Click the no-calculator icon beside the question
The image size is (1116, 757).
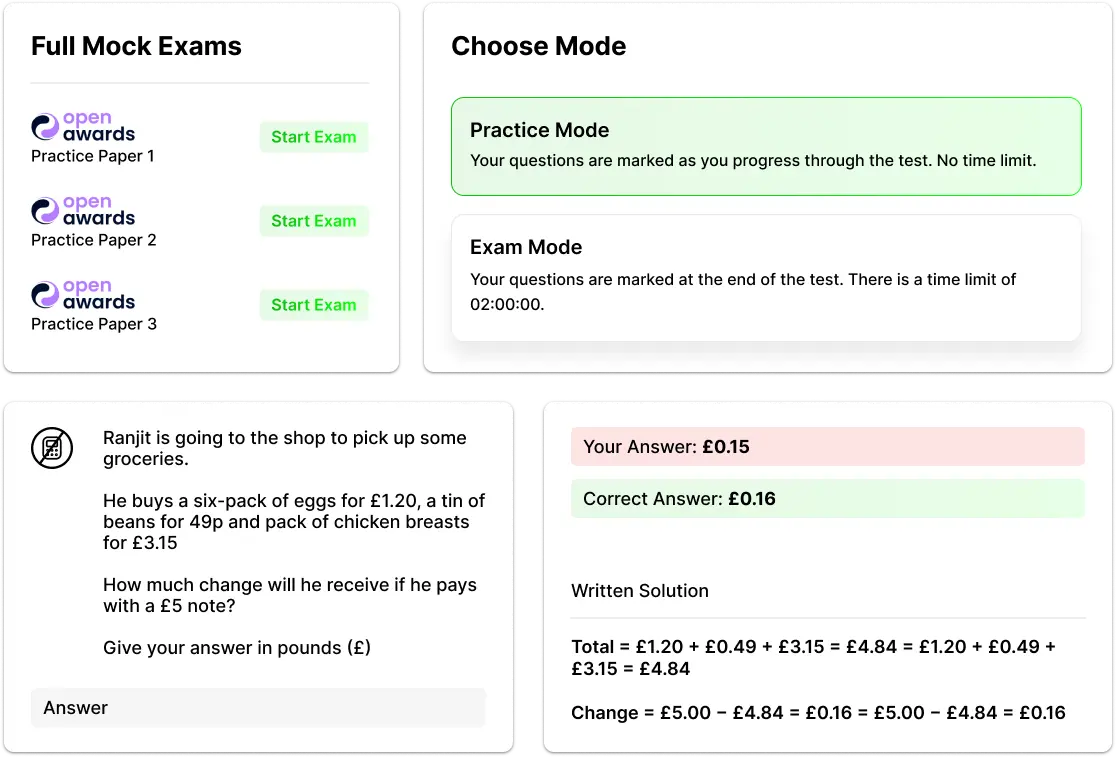(52, 448)
